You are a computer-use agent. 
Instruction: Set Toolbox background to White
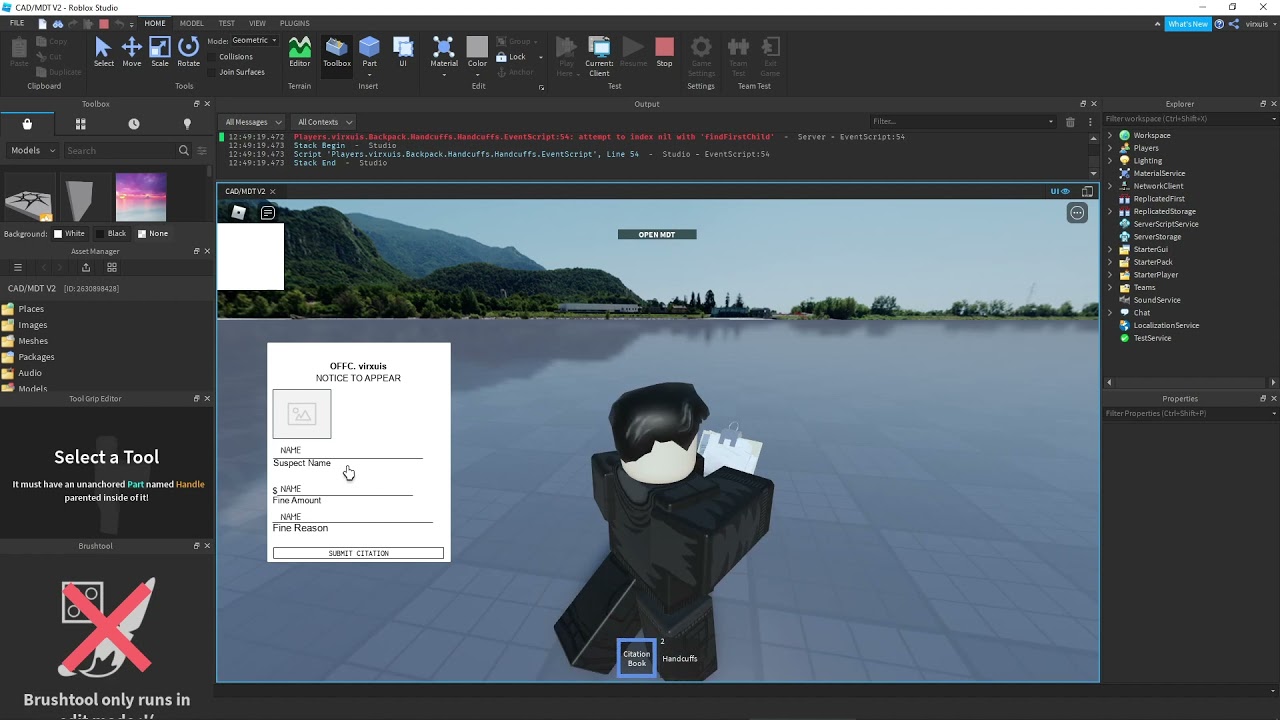click(69, 233)
